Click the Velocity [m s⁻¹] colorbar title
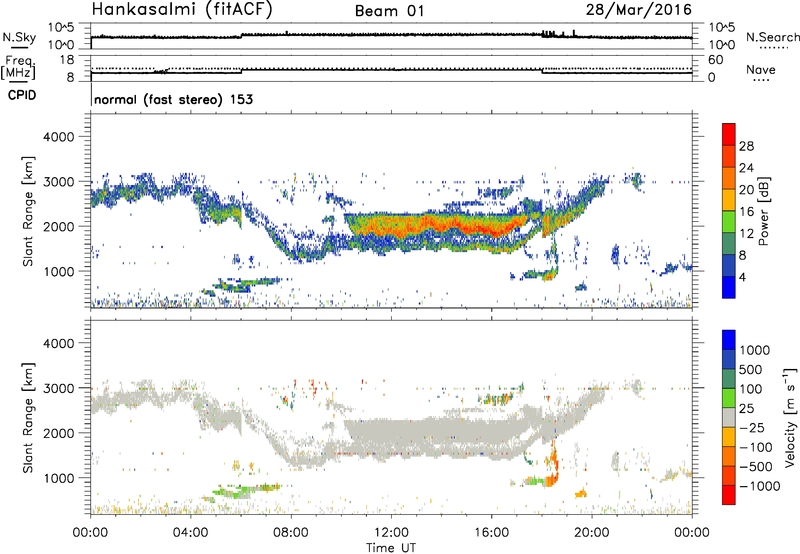 tap(790, 417)
